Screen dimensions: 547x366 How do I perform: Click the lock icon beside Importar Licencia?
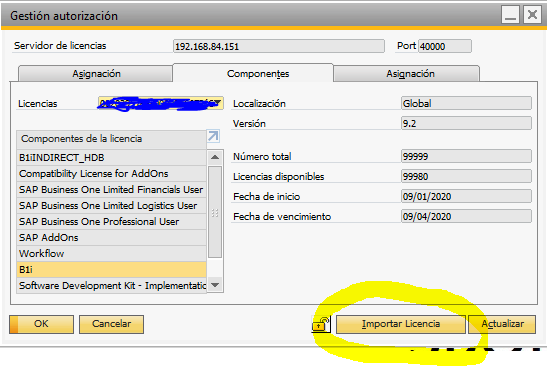[x=321, y=324]
